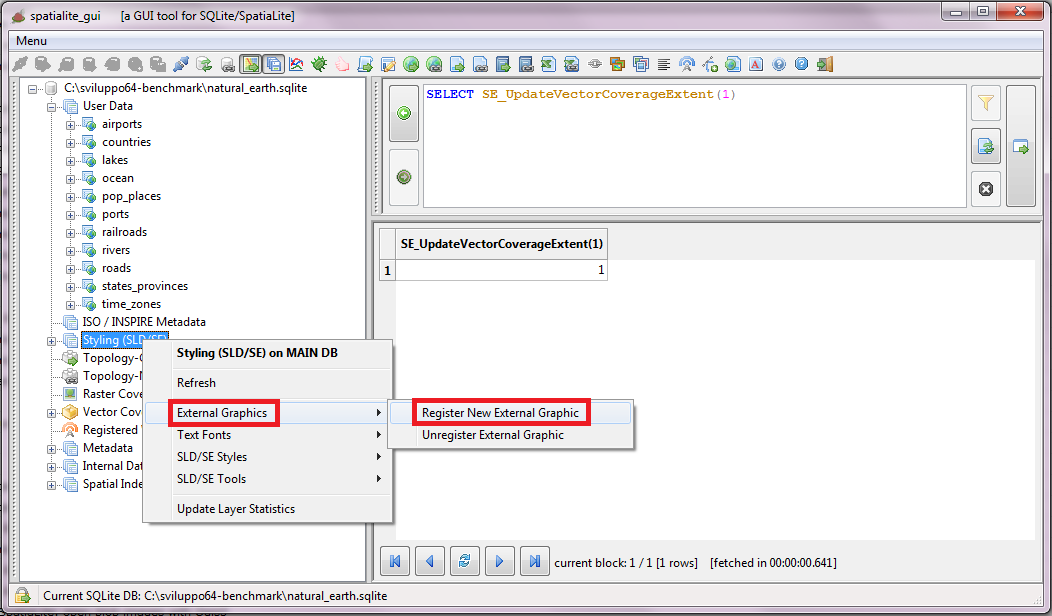
Task: Click 'Current SQLite DB' status bar text
Action: click(215, 596)
